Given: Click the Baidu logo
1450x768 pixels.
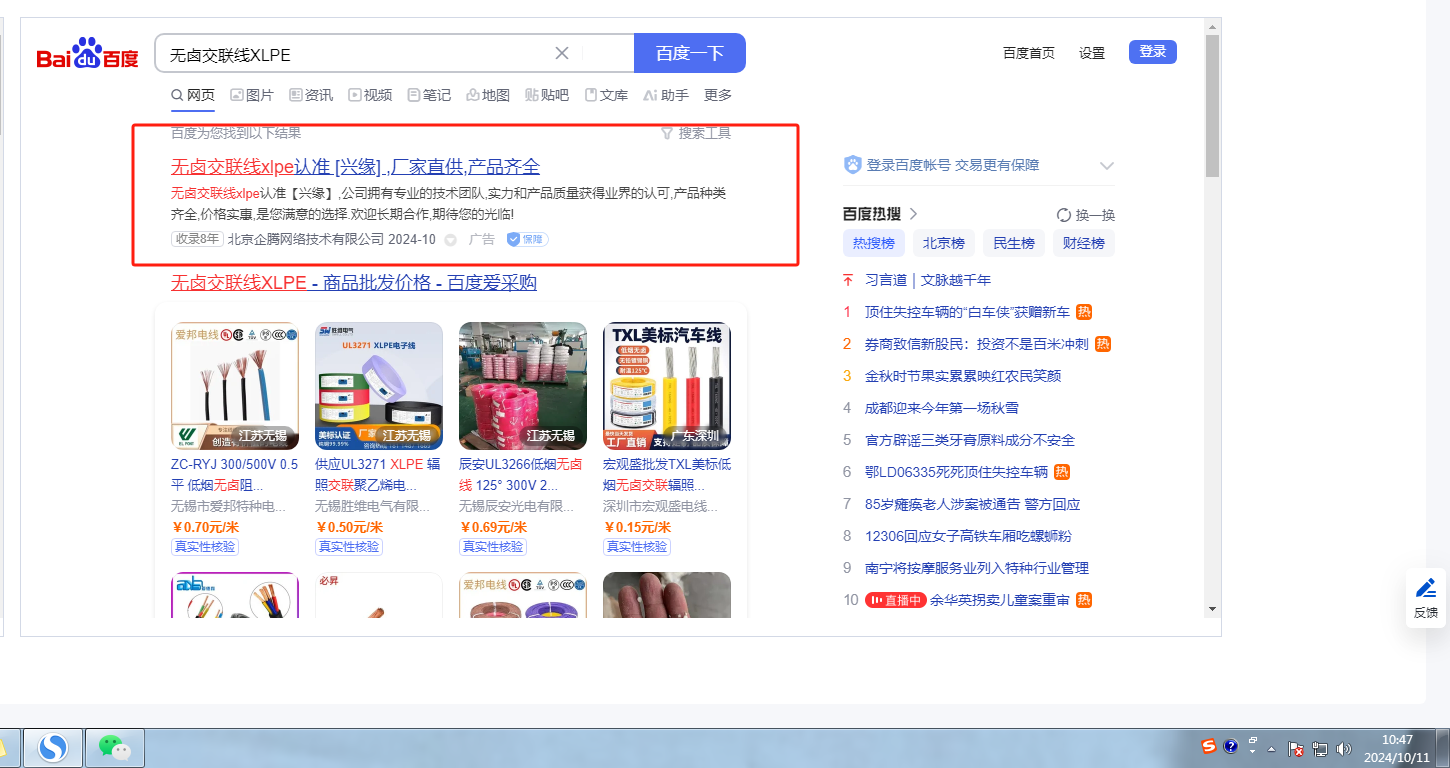Looking at the screenshot, I should (x=88, y=54).
